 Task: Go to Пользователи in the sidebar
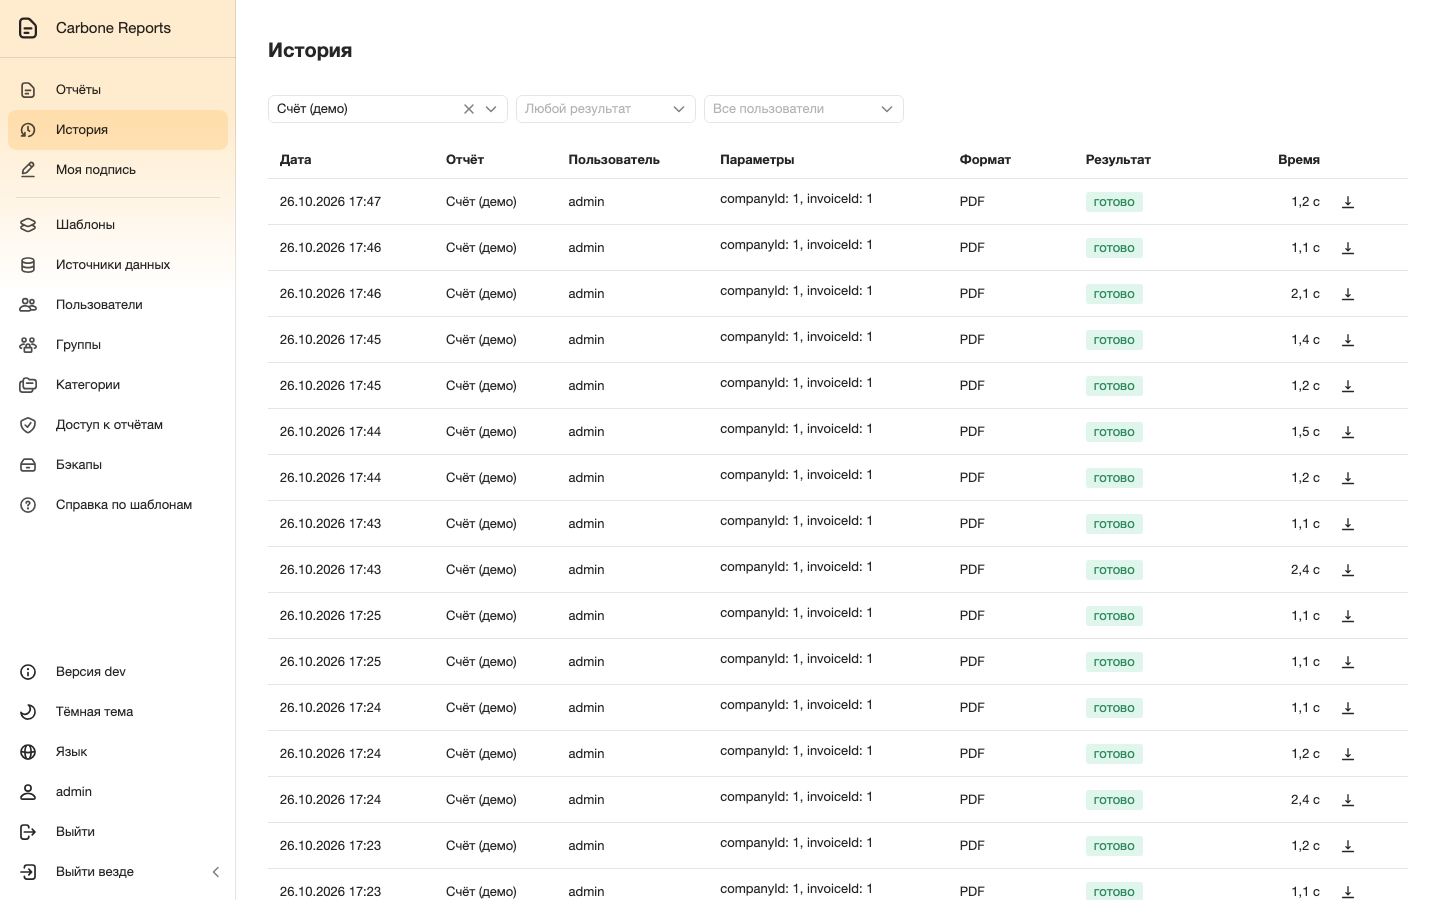click(x=118, y=305)
